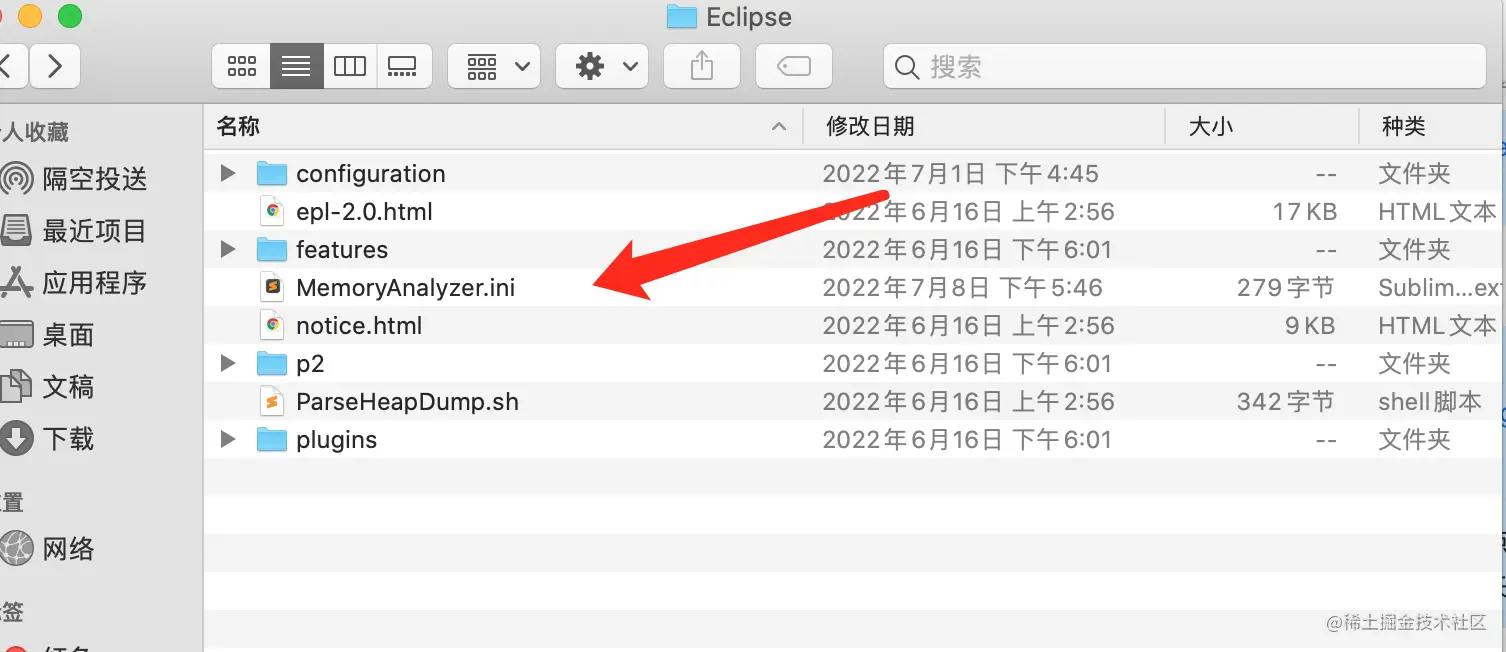Select the notice.html file name
The width and height of the screenshot is (1506, 652).
coord(359,326)
